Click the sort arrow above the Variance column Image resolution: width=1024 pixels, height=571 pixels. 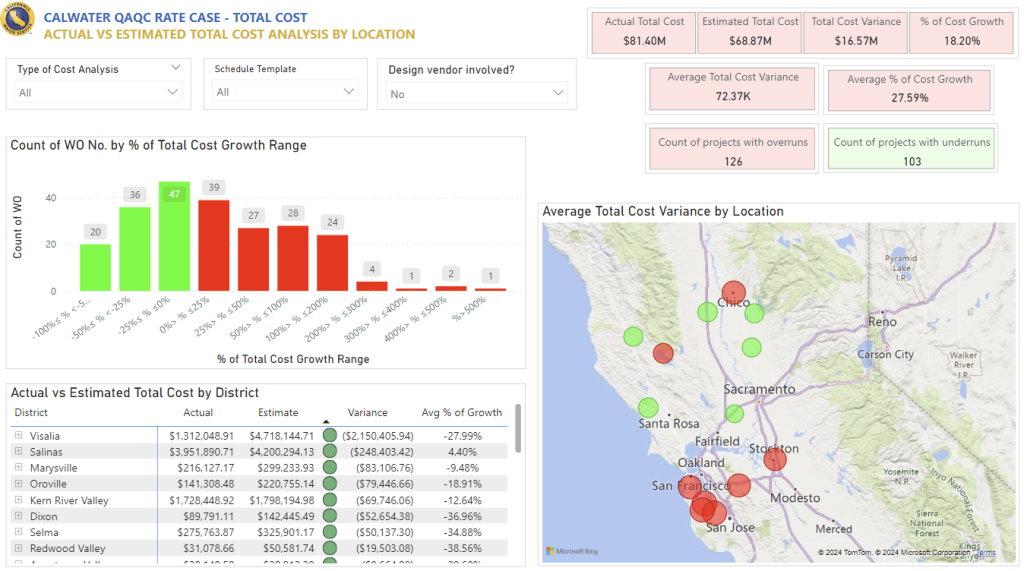pyautogui.click(x=326, y=421)
